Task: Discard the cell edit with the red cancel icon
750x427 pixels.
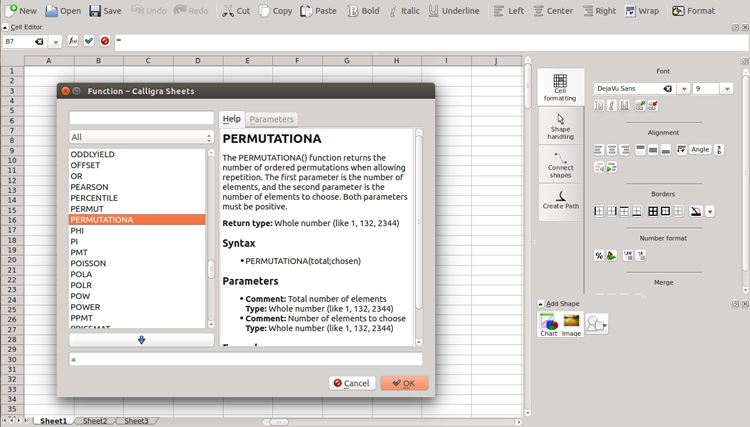Action: (105, 41)
